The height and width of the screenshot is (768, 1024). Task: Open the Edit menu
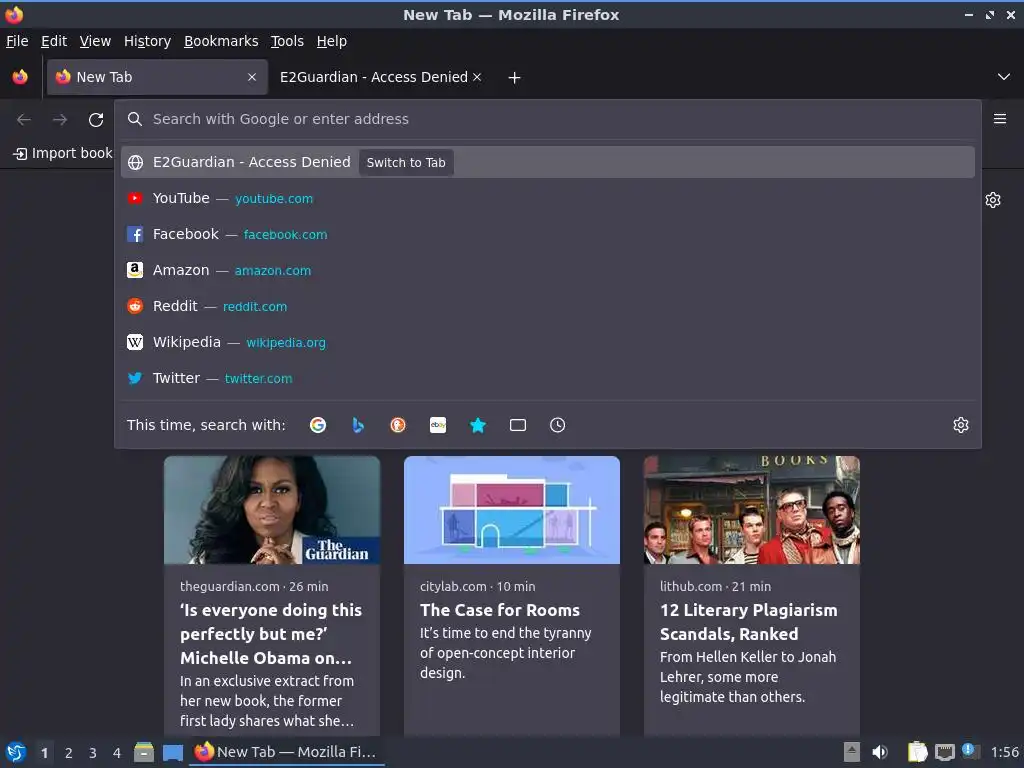54,41
